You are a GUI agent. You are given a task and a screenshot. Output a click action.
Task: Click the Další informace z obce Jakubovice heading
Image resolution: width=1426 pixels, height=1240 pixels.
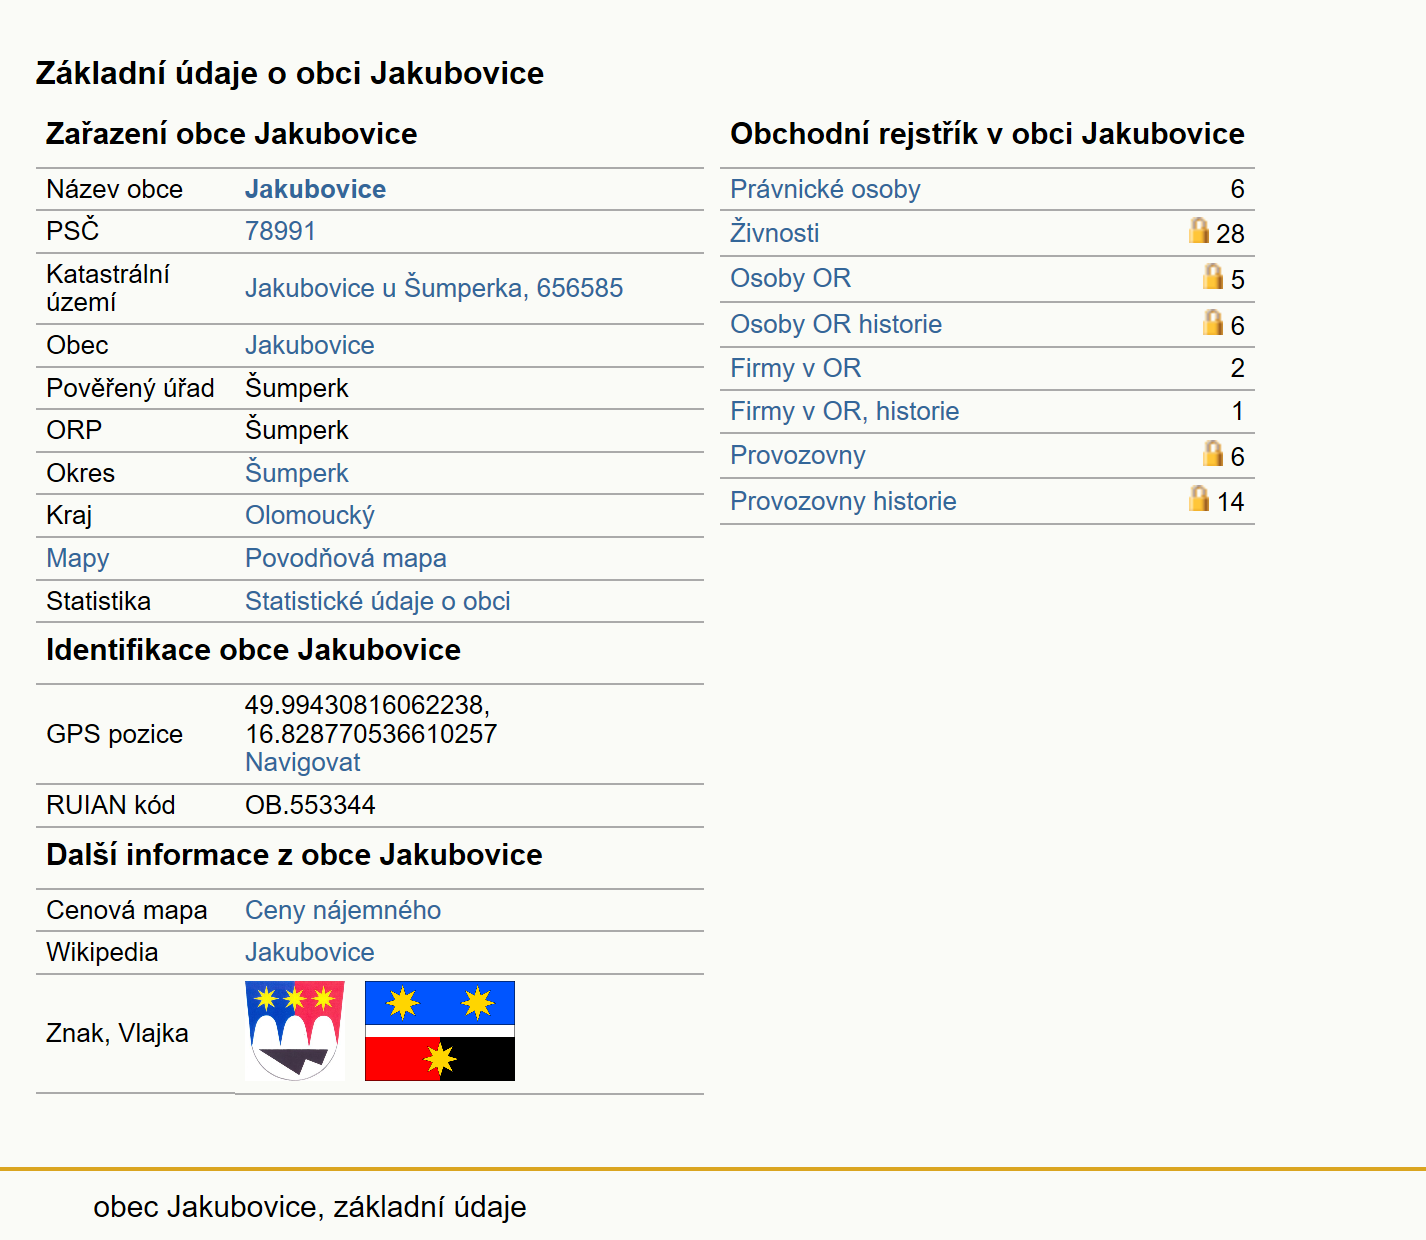click(294, 855)
